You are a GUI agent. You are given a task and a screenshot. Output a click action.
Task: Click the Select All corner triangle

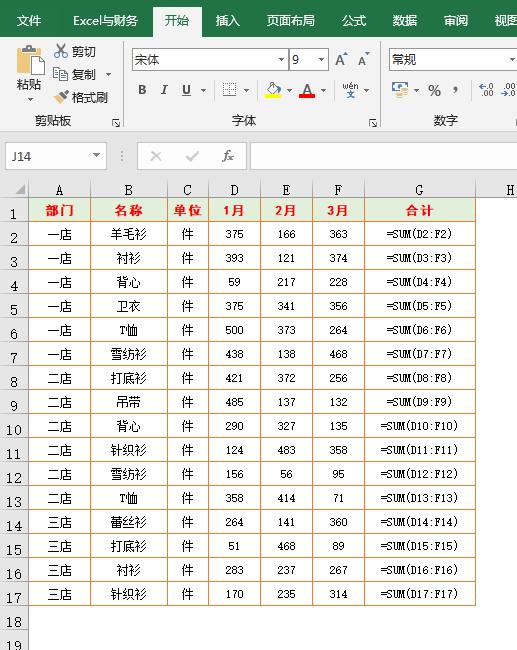coord(19,190)
